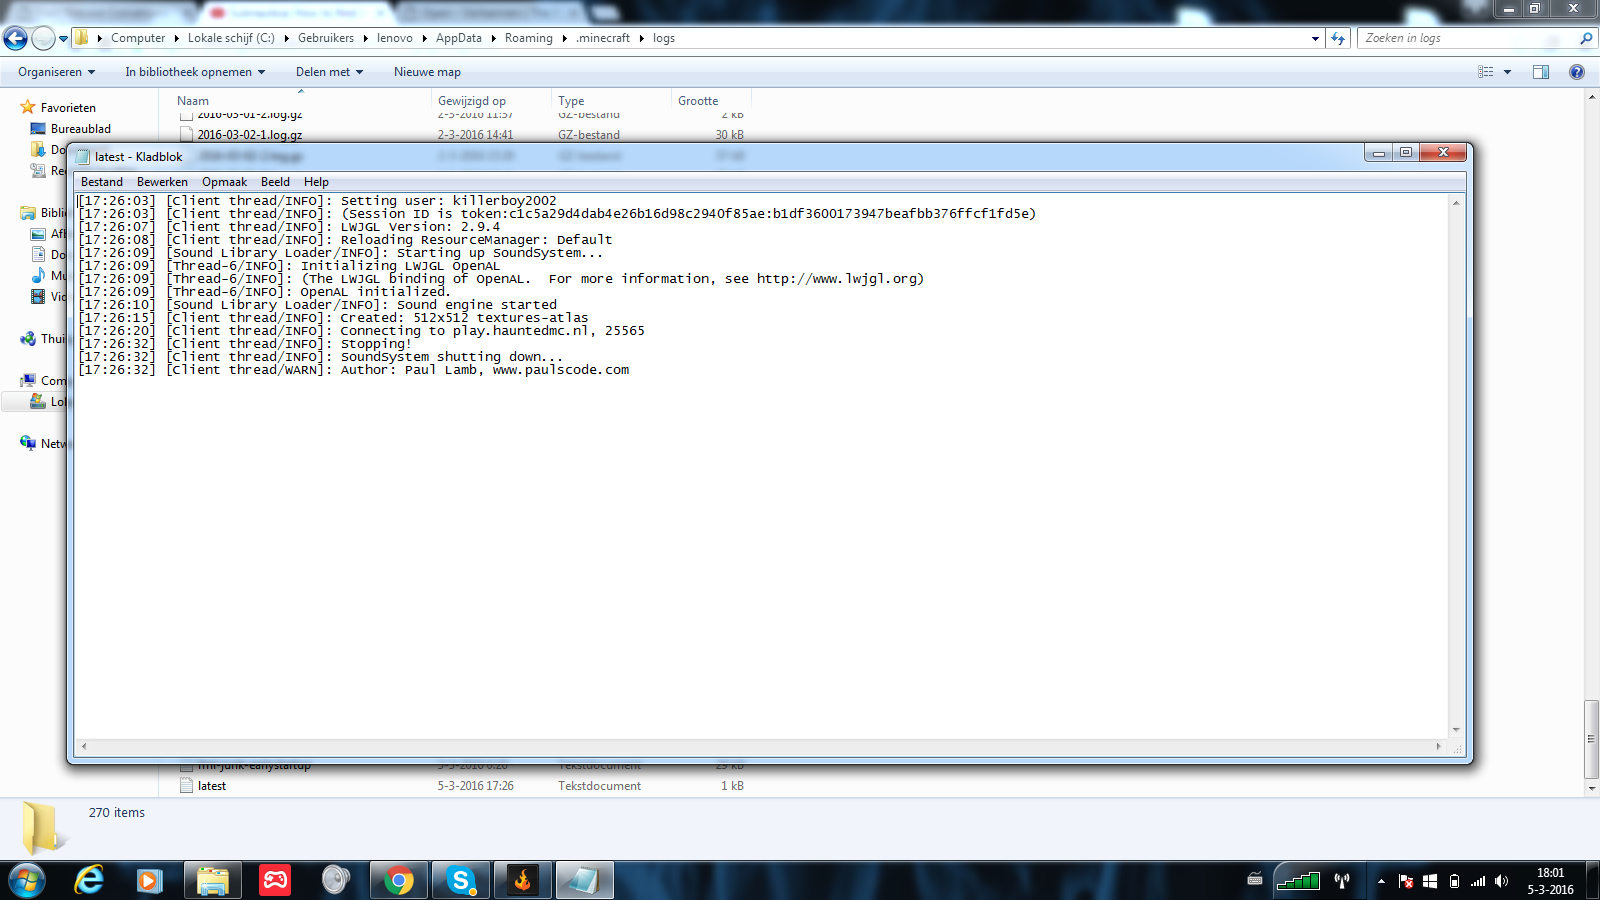Expand the address bar history dropdown
This screenshot has width=1600, height=900.
[x=1315, y=38]
